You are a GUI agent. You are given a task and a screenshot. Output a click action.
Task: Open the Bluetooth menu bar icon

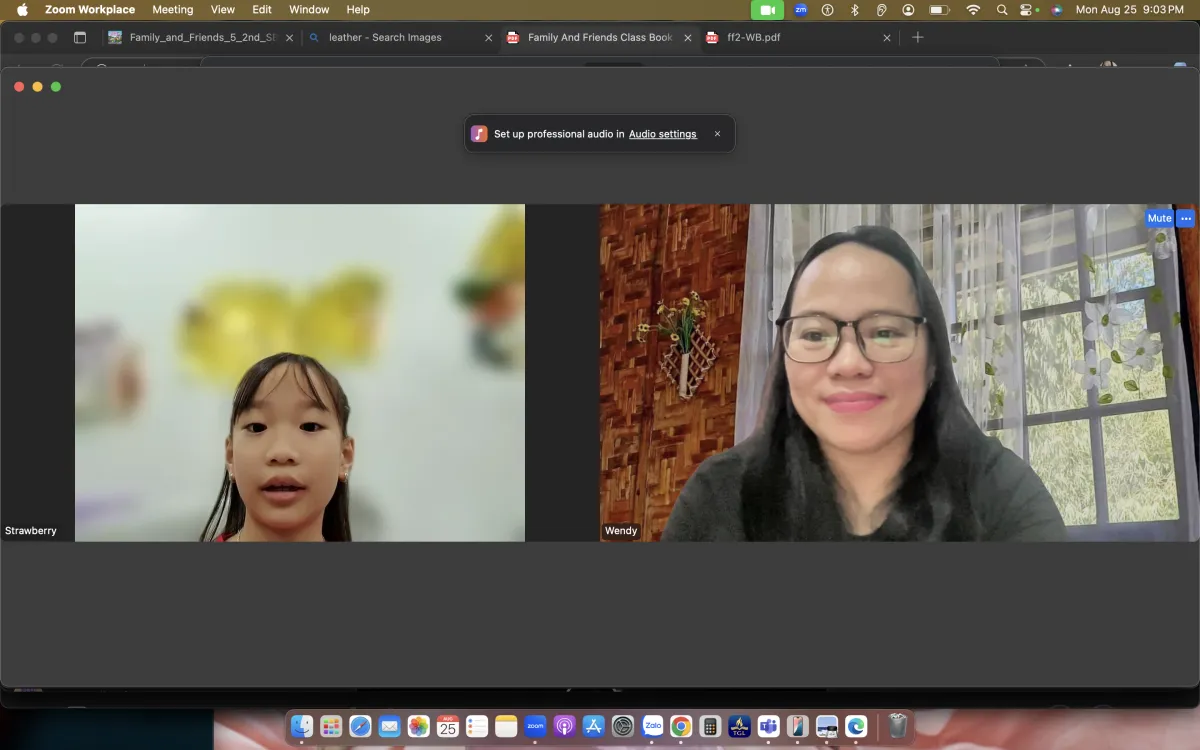click(854, 10)
